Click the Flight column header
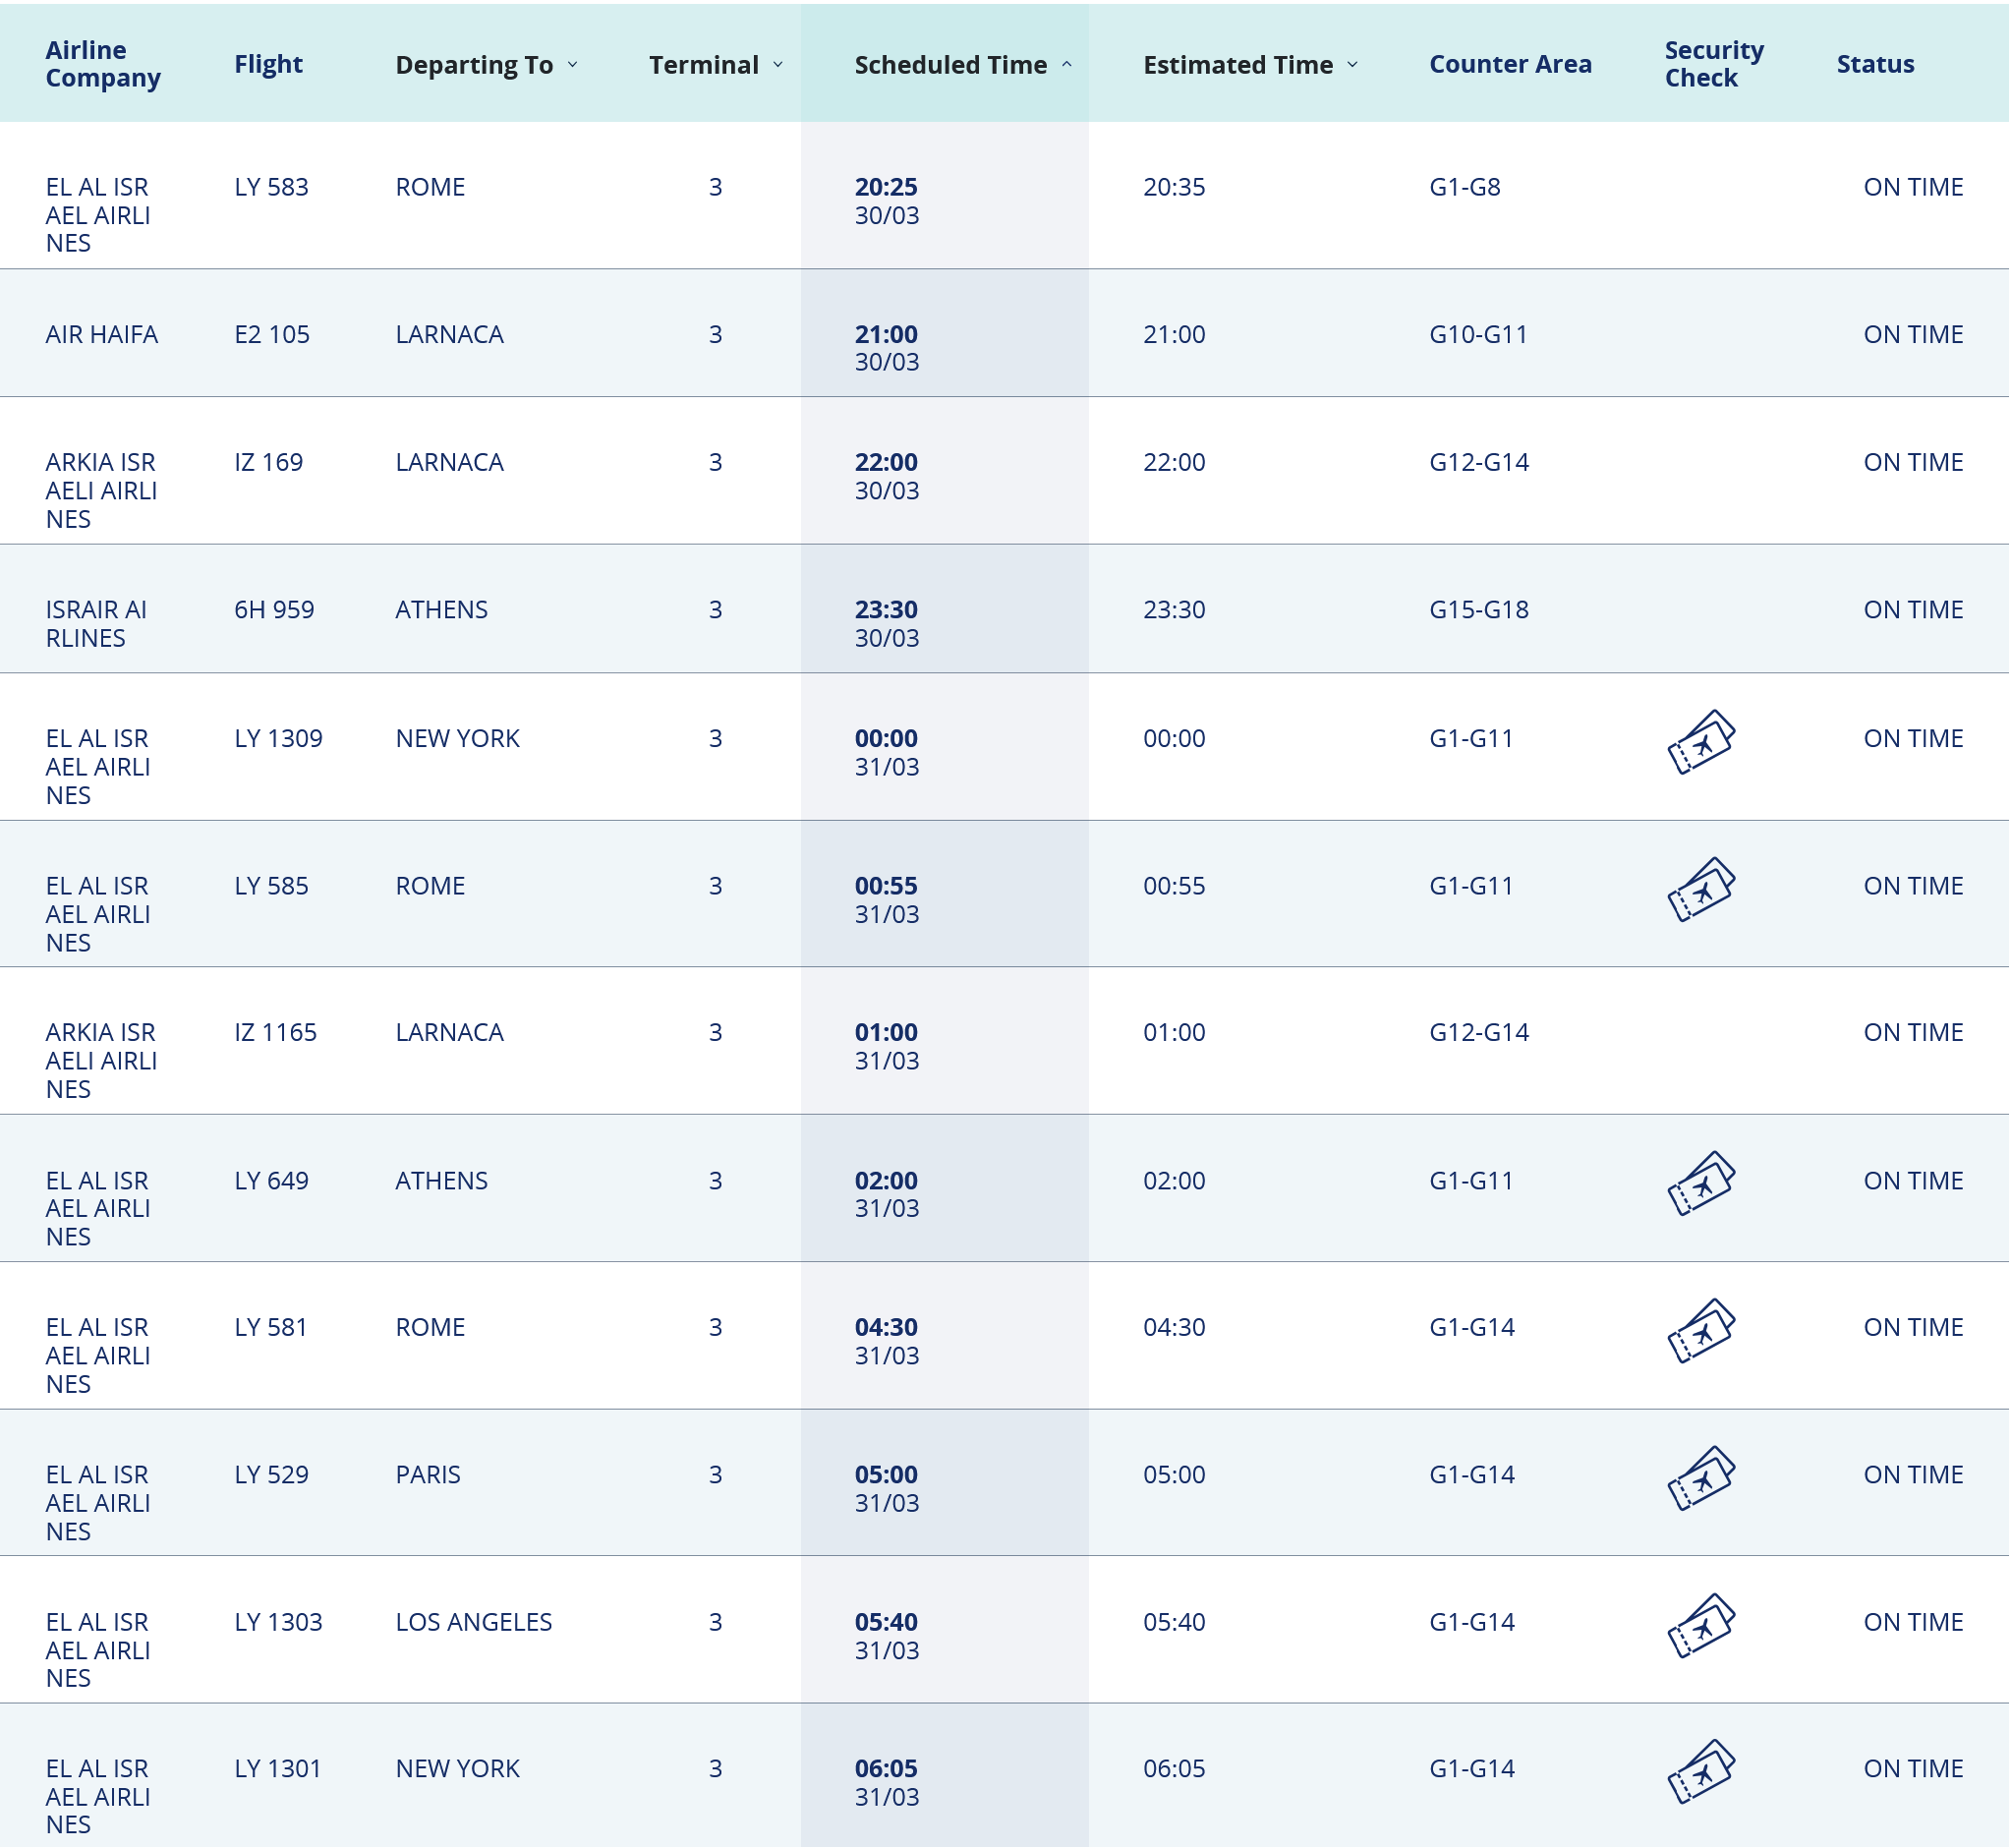 [x=268, y=64]
